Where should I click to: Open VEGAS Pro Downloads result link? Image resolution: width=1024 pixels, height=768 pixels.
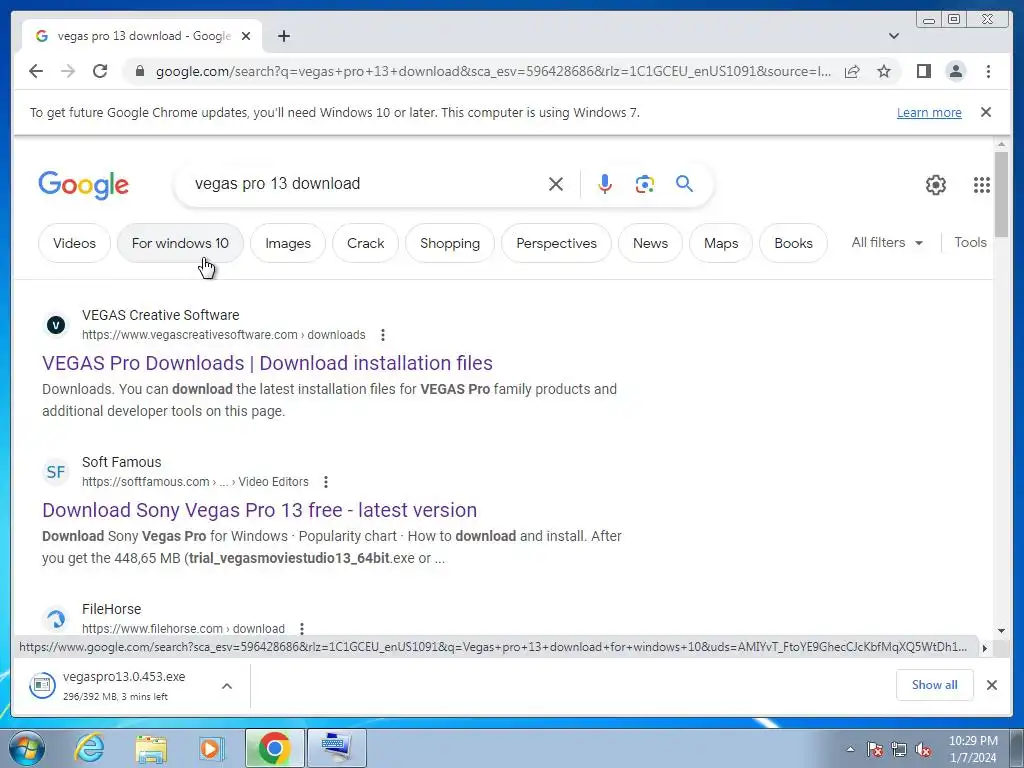(267, 363)
